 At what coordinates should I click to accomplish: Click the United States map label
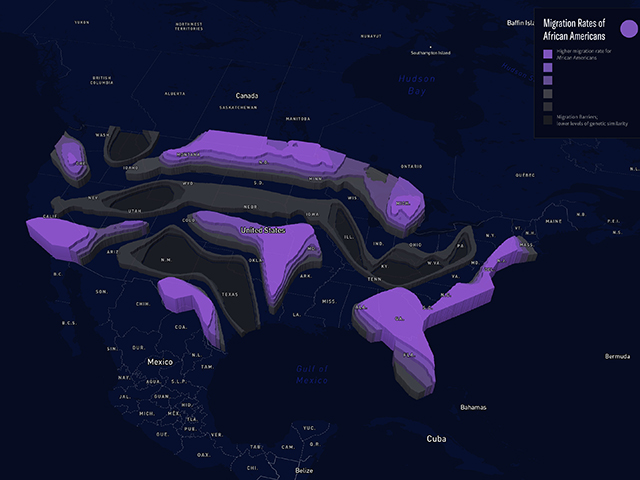tap(263, 230)
